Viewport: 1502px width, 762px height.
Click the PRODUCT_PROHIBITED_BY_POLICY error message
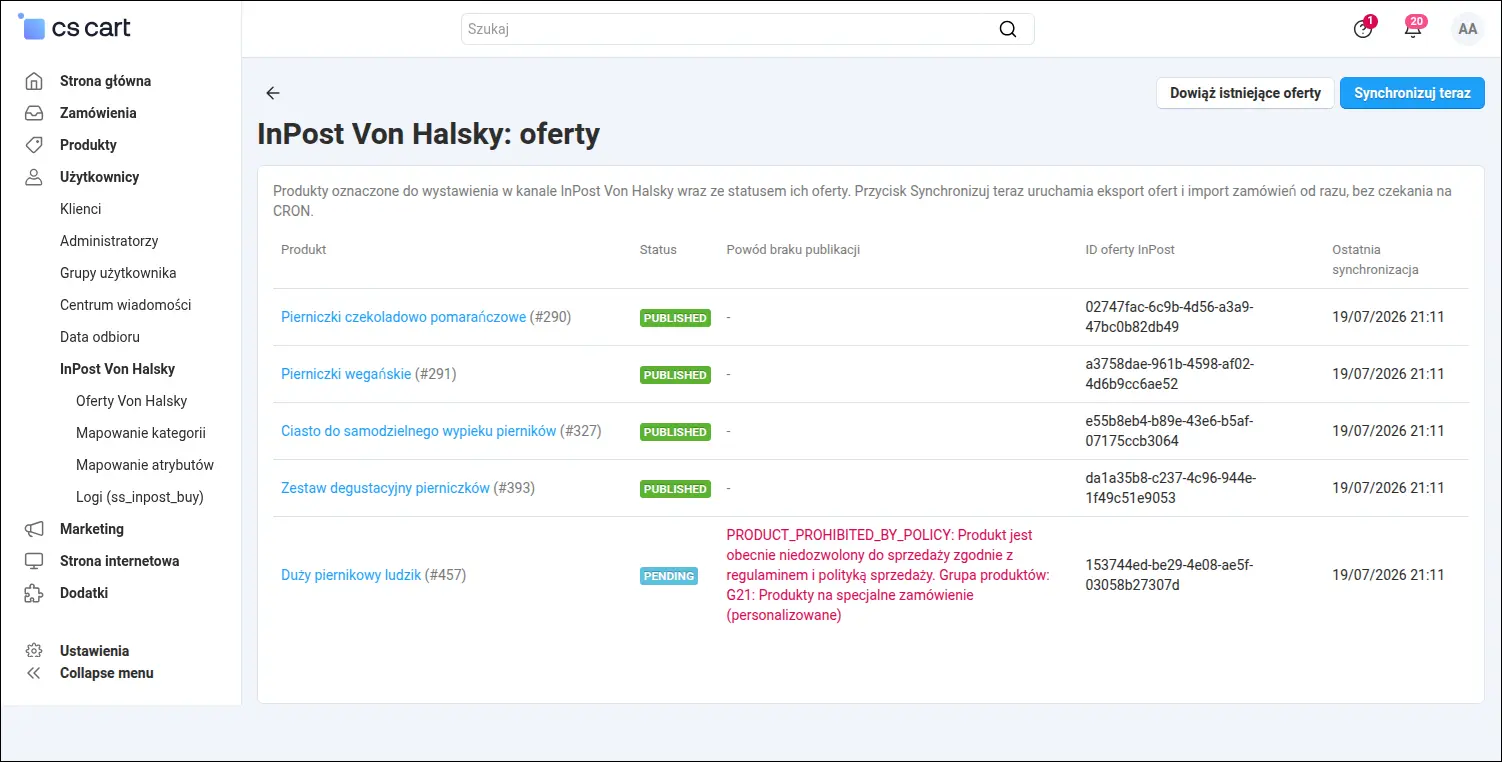(x=888, y=575)
